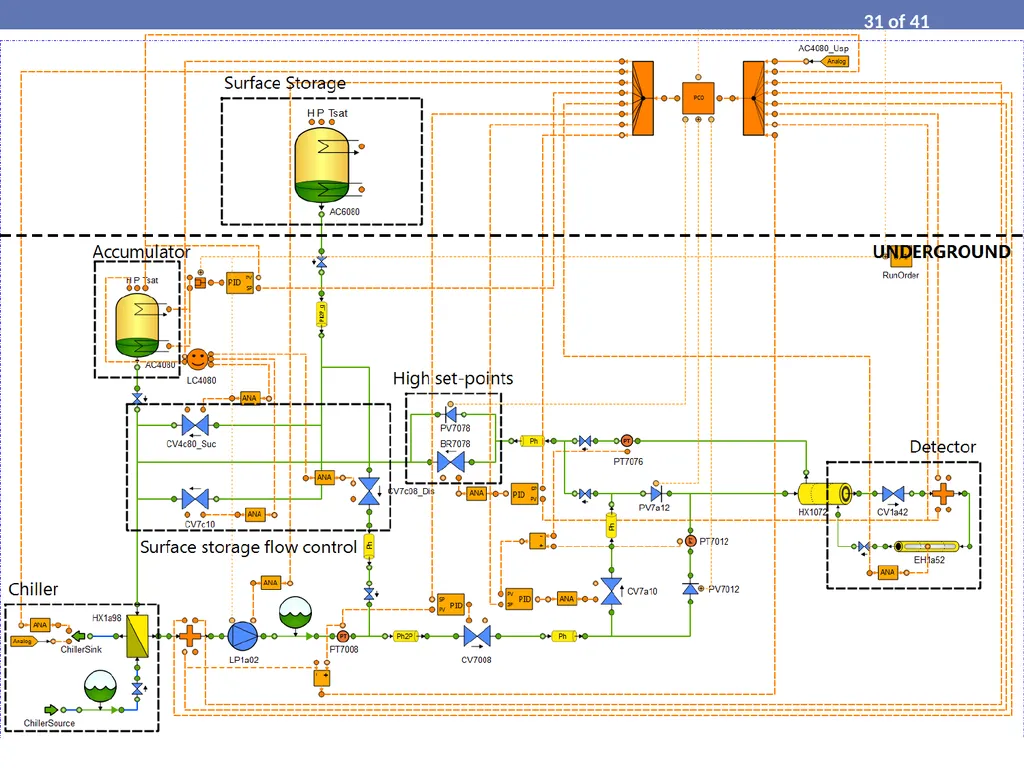Select the HX1072 heat exchanger
The height and width of the screenshot is (768, 1024).
[x=824, y=494]
